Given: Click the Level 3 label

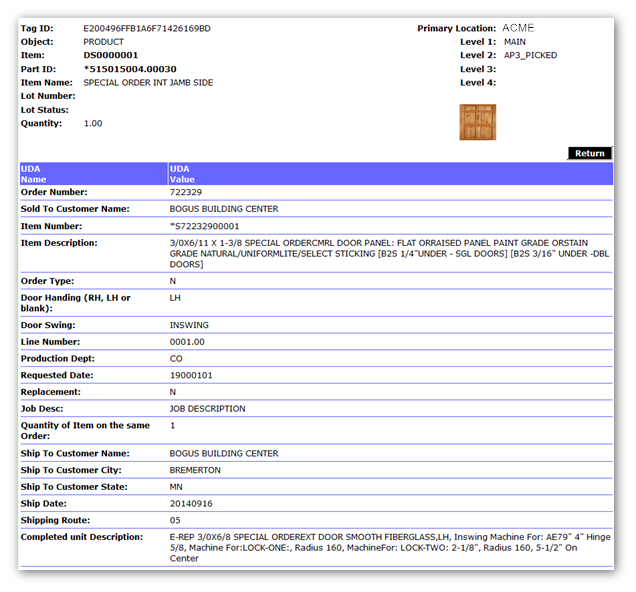Looking at the screenshot, I should click(478, 69).
